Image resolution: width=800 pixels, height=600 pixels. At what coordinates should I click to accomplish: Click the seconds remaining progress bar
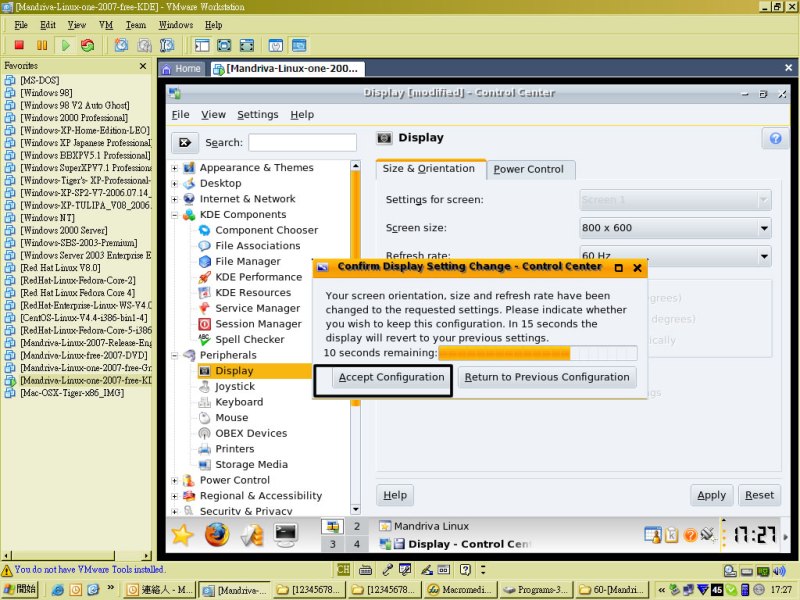(x=537, y=353)
